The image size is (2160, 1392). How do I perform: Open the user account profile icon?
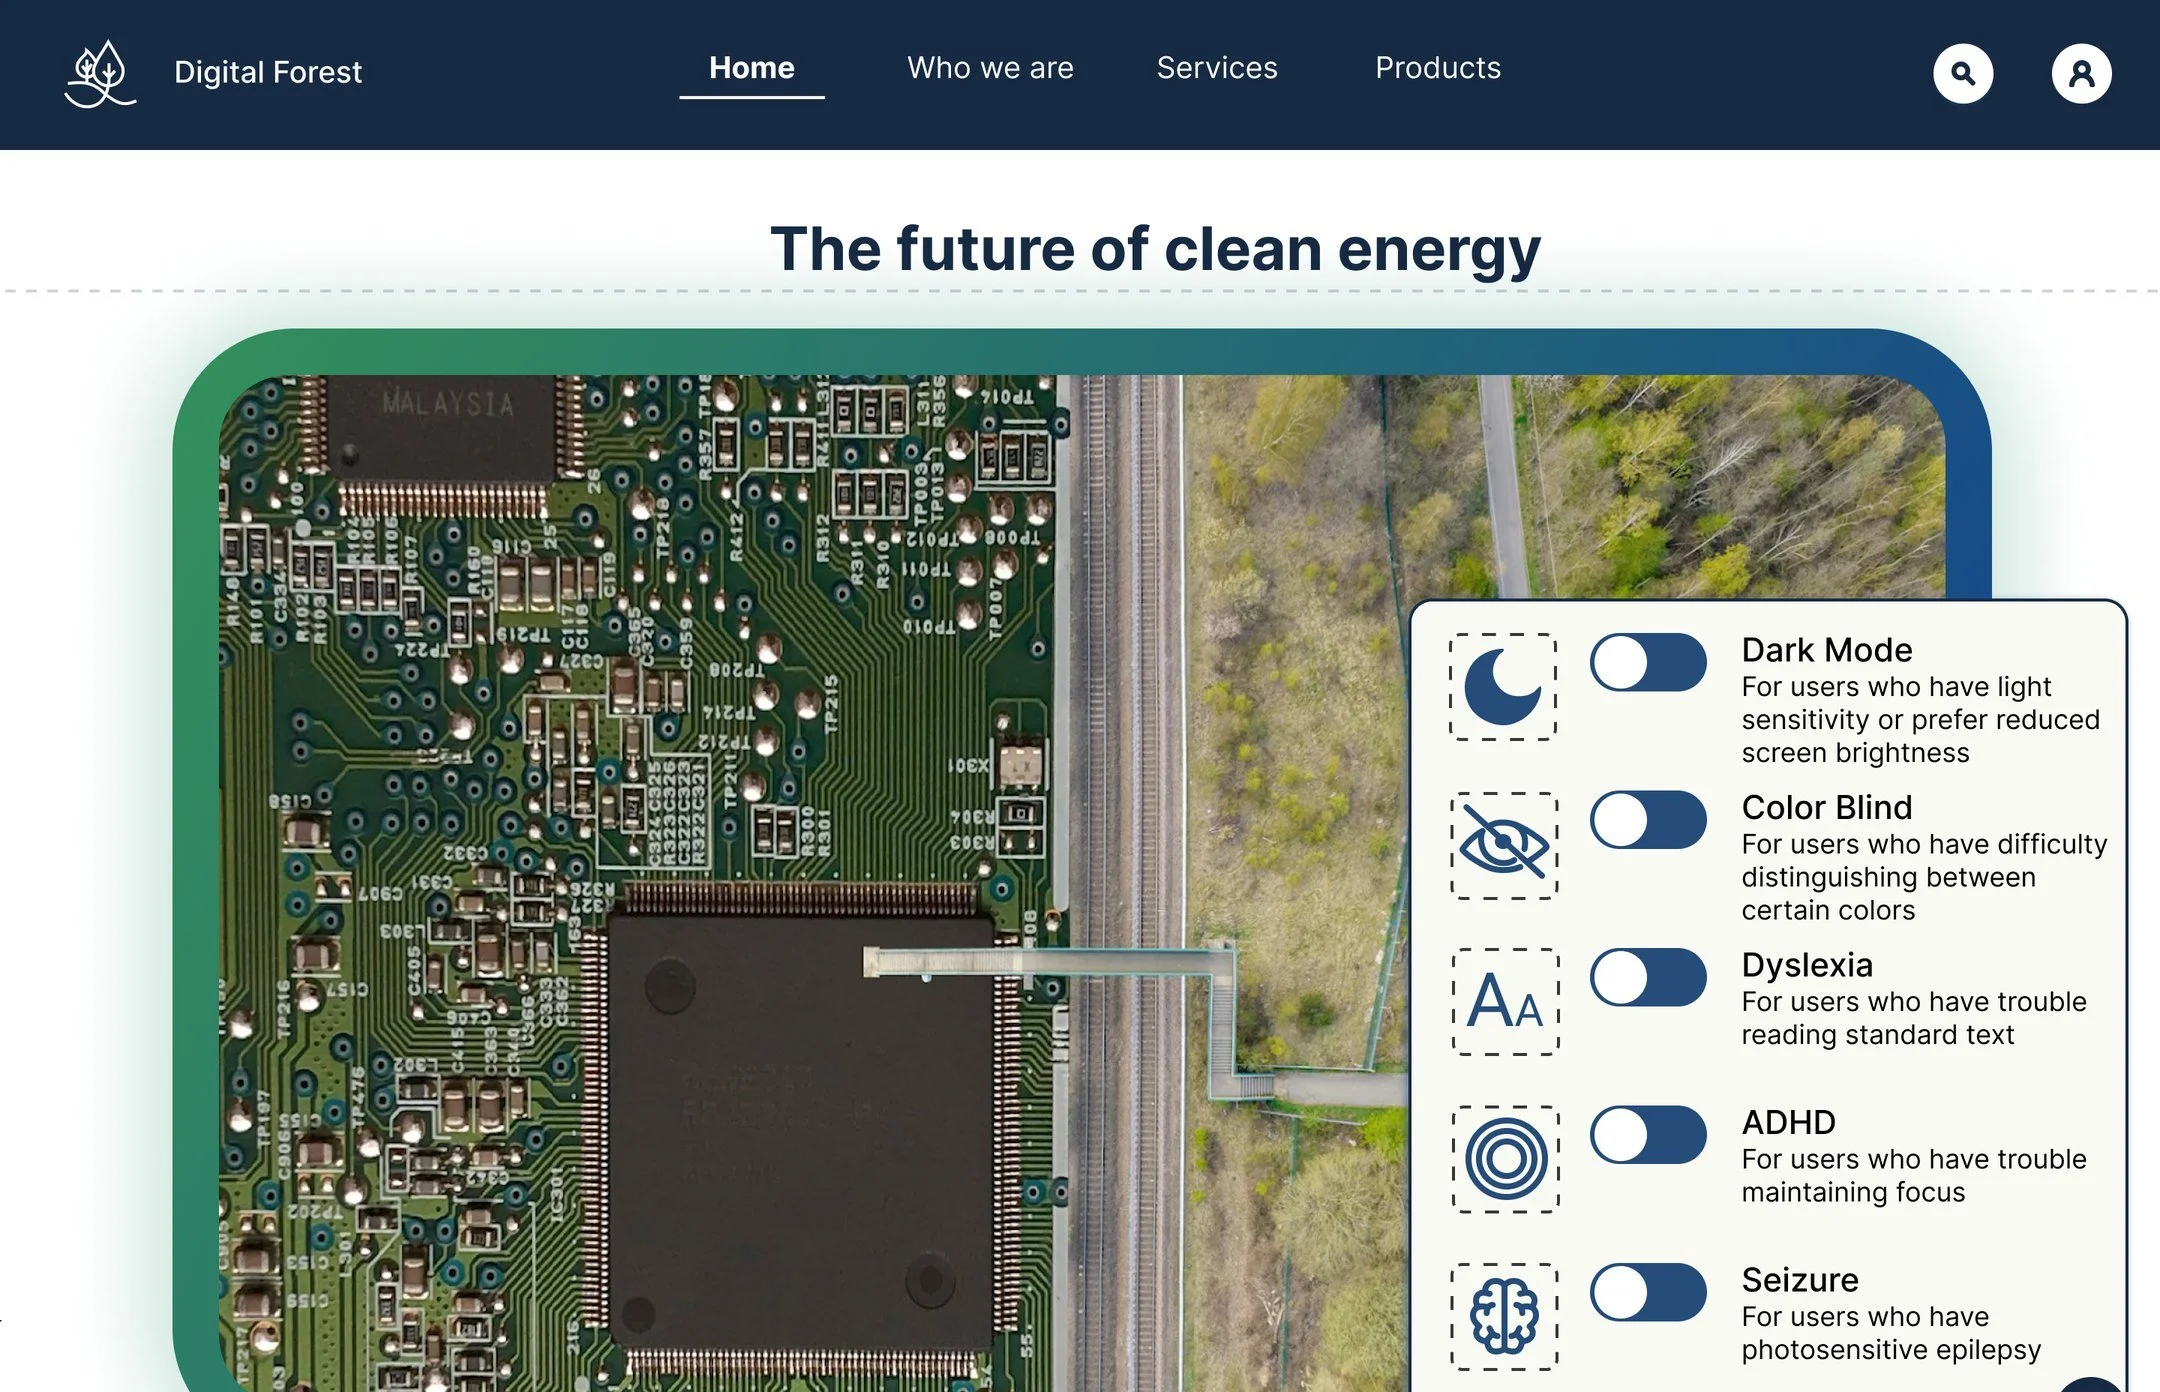click(x=2081, y=74)
